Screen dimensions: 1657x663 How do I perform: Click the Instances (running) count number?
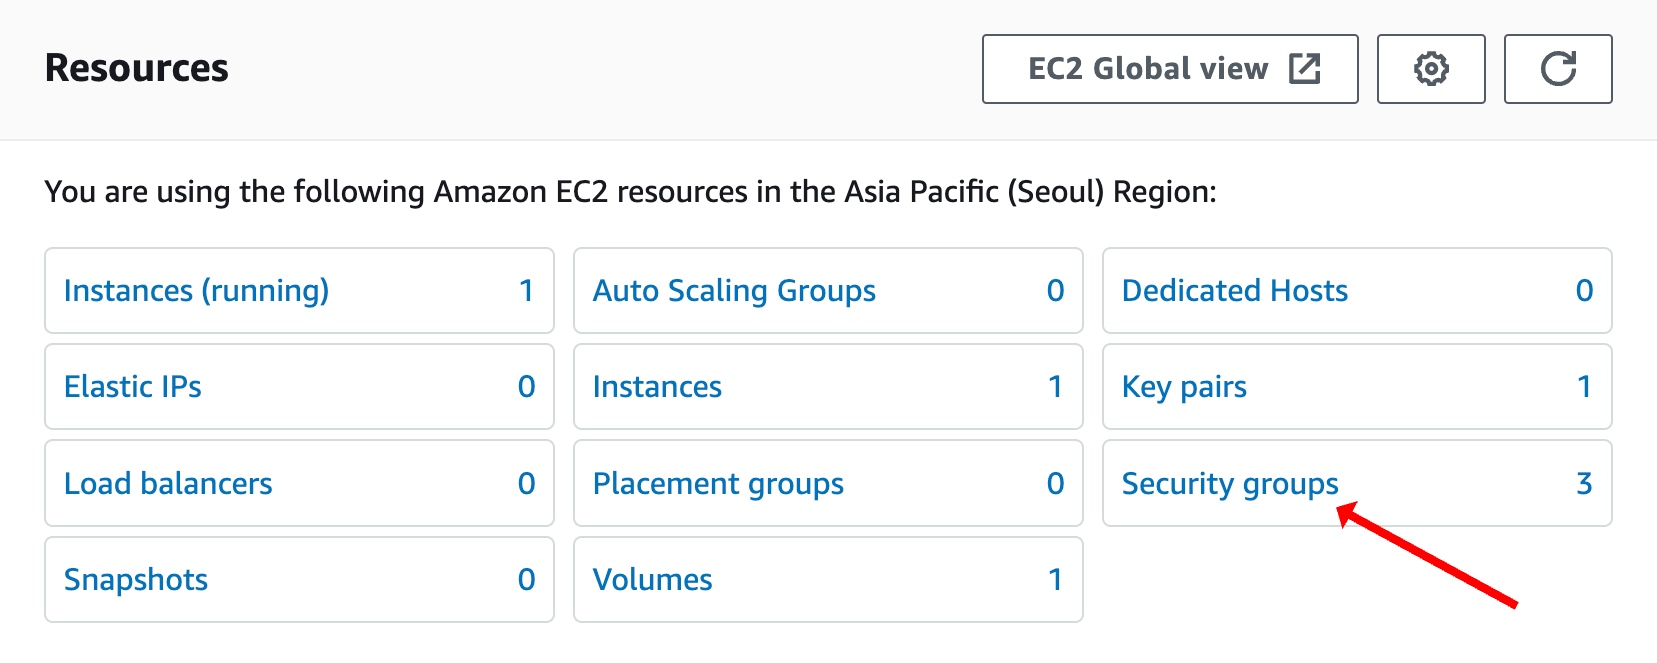tap(526, 291)
